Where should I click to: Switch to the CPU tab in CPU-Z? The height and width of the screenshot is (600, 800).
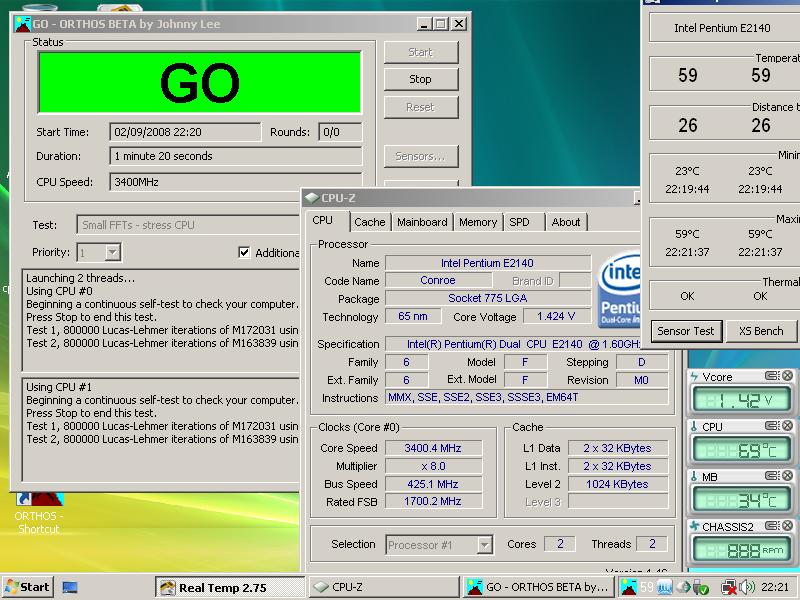(322, 220)
